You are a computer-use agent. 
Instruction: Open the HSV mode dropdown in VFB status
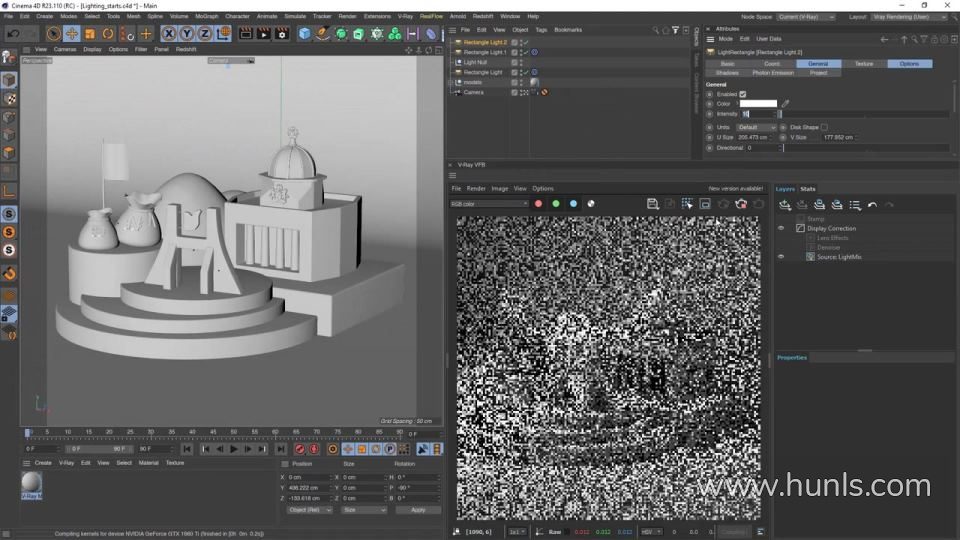pos(650,532)
